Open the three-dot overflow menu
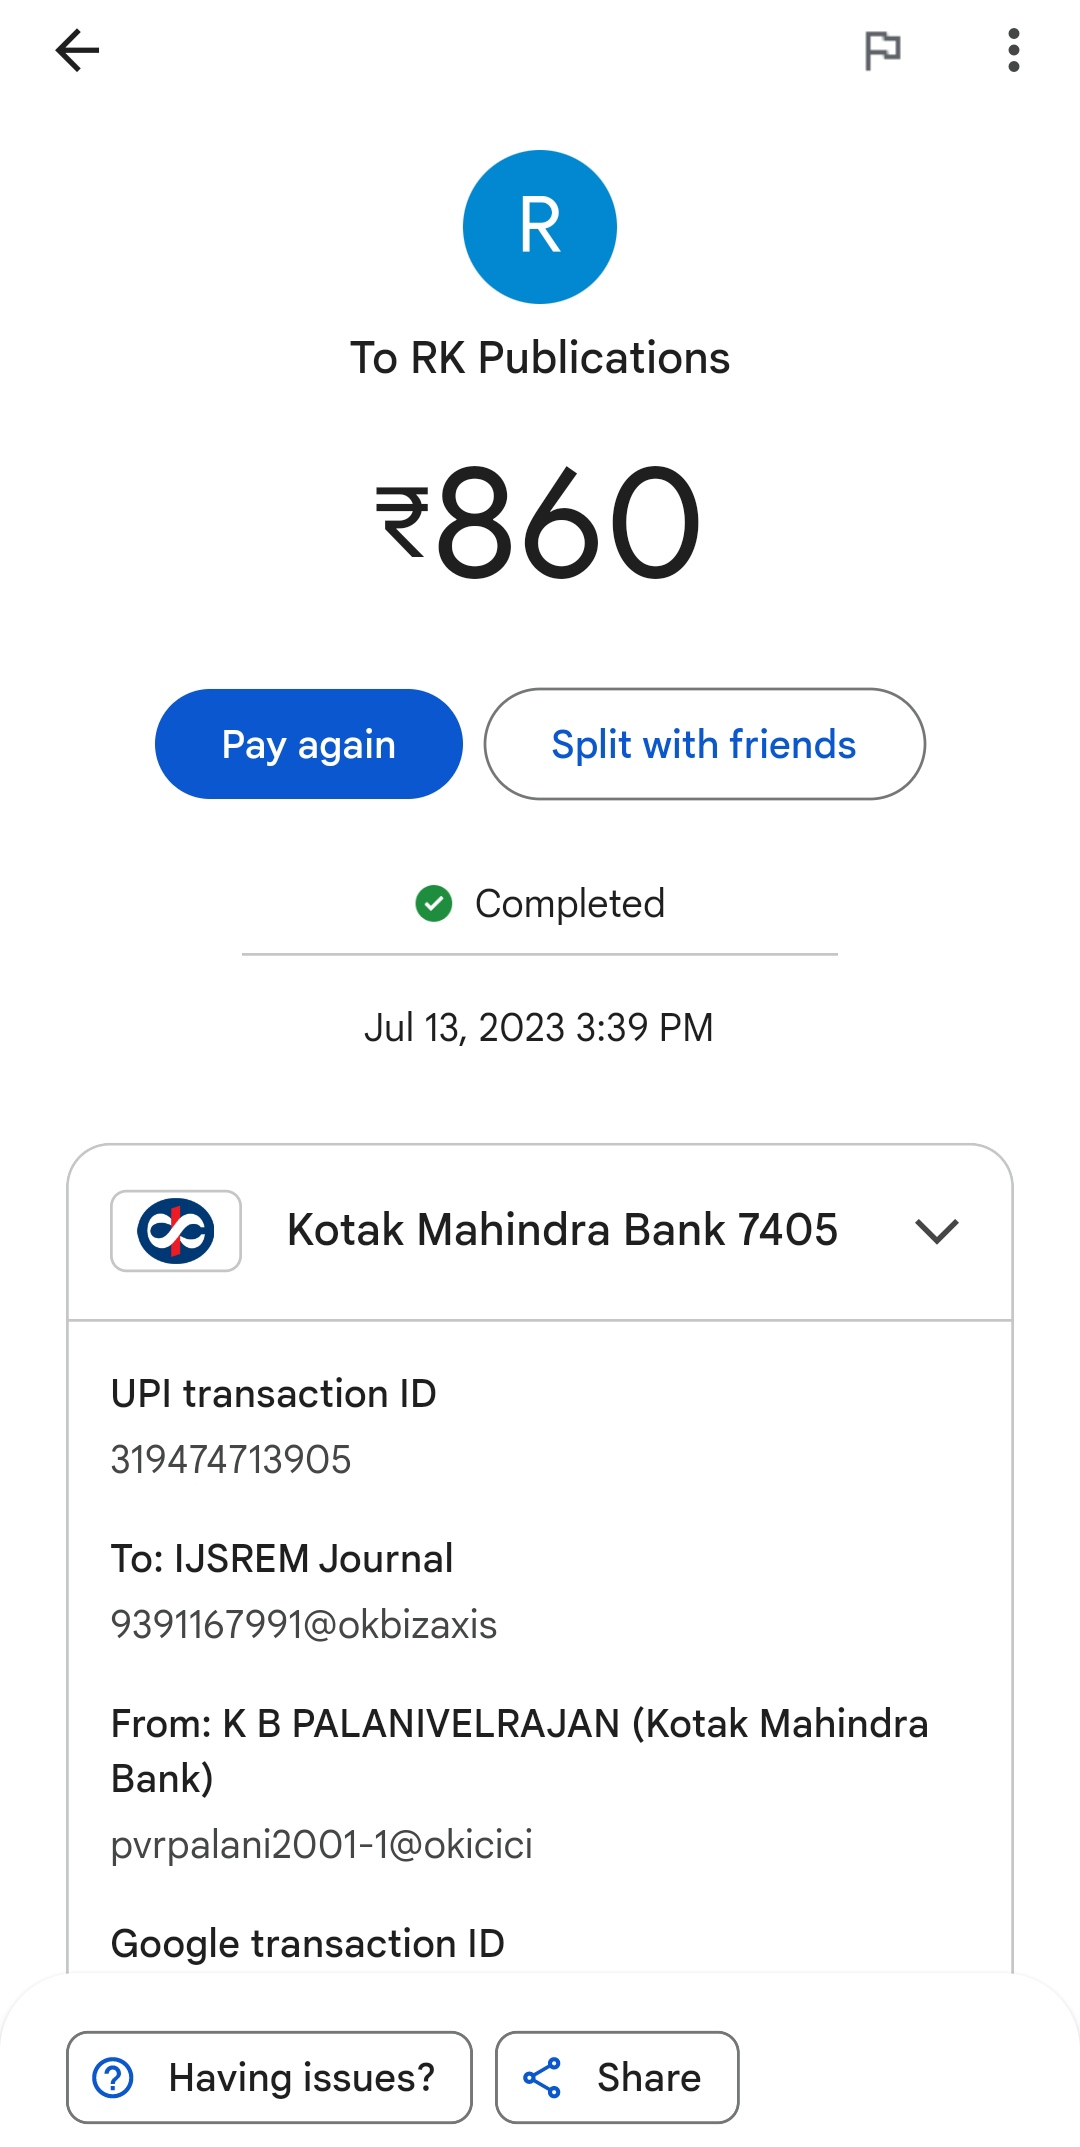This screenshot has height=2147, width=1080. coord(1013,50)
